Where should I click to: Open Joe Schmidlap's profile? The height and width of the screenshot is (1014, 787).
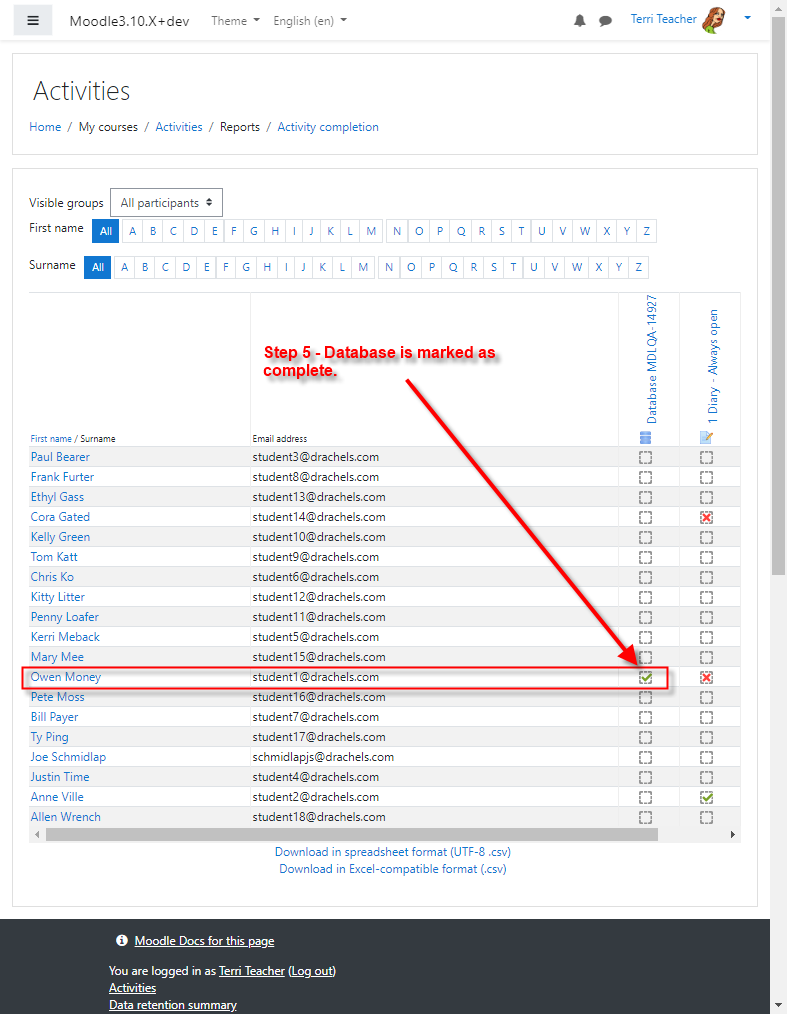tap(68, 757)
